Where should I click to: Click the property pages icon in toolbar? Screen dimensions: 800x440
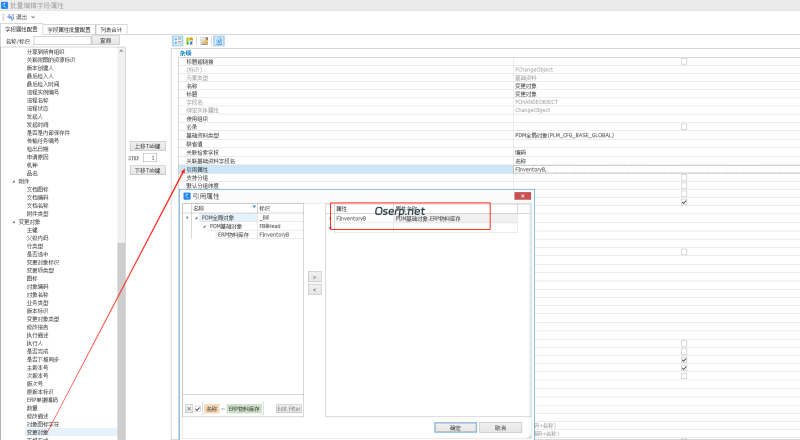pyautogui.click(x=205, y=41)
